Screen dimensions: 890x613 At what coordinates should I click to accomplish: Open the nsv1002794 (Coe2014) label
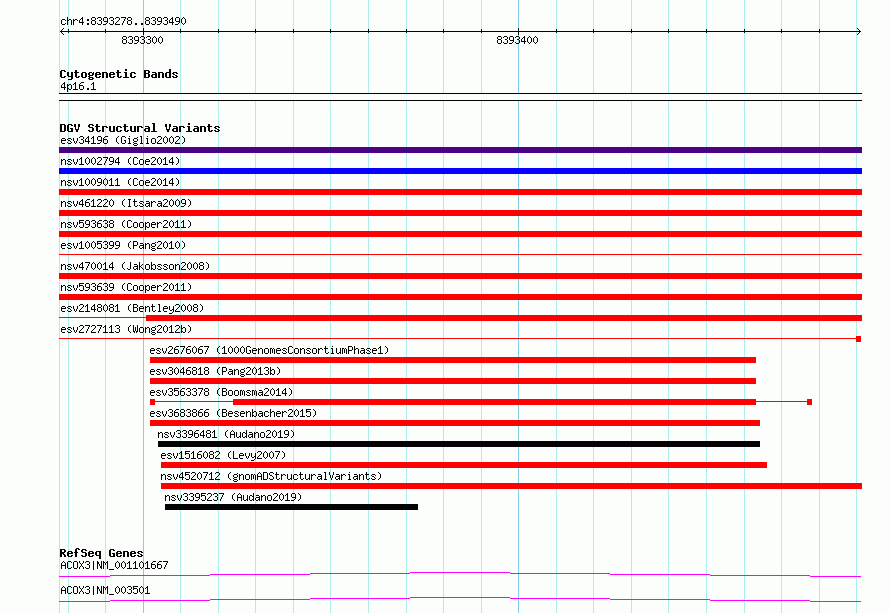(x=120, y=161)
